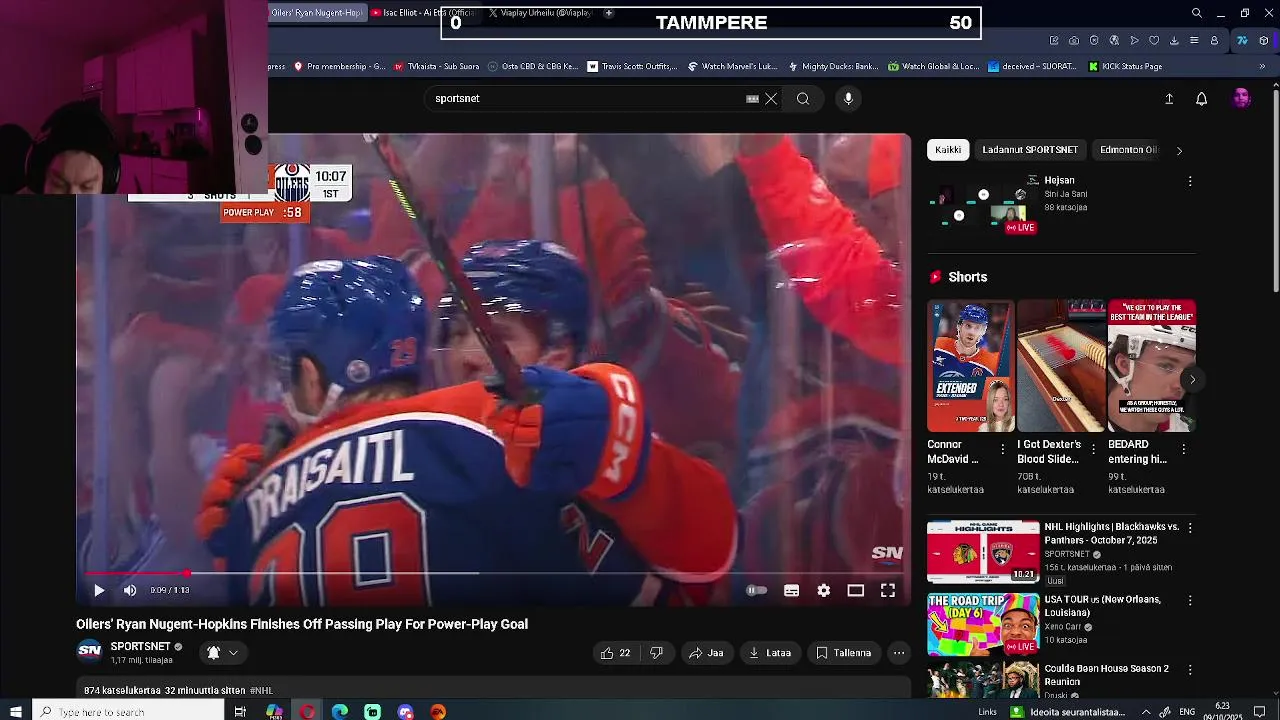
Task: Open Coulda Been House Season 2 video
Action: (x=983, y=681)
